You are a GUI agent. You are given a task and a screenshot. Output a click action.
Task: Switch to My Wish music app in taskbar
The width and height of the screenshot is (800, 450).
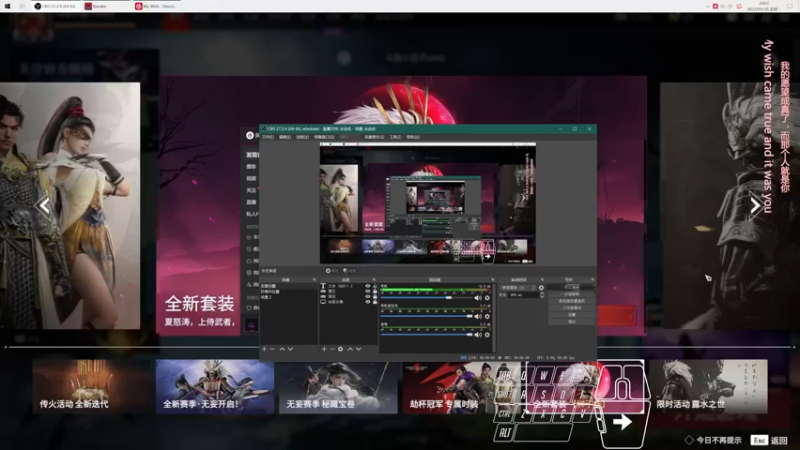(x=157, y=6)
